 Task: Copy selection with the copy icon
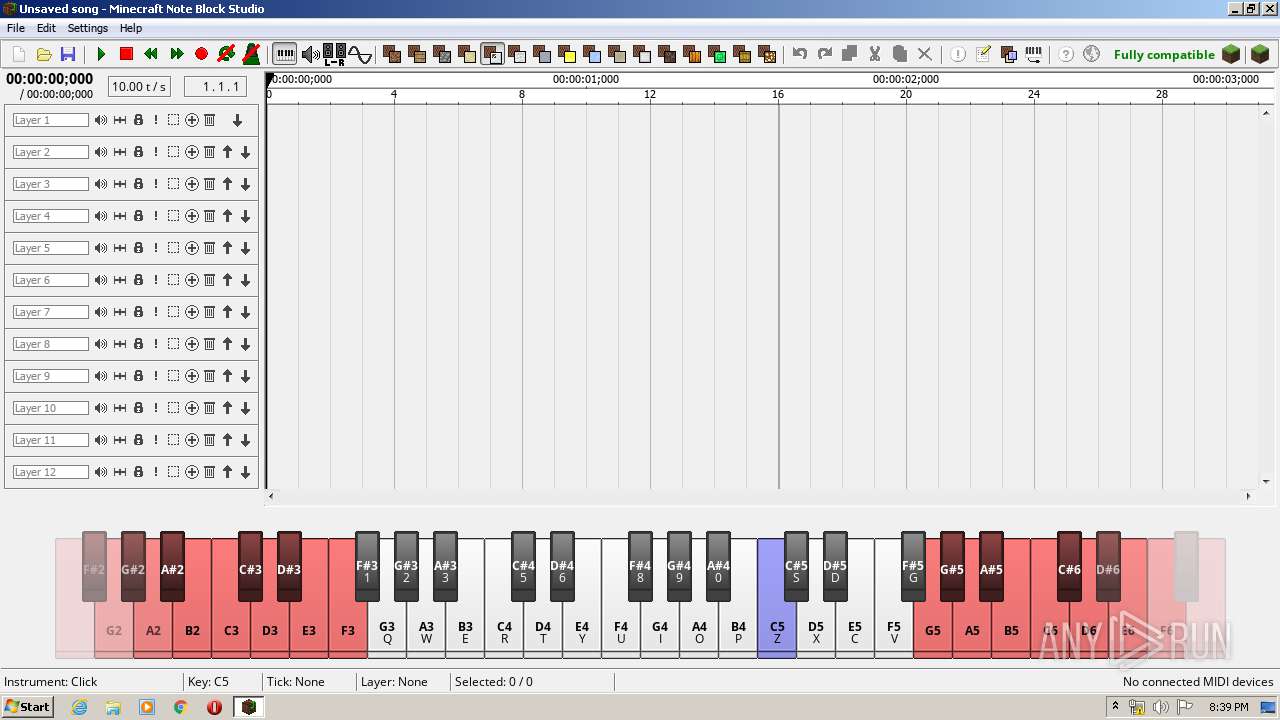coord(850,54)
